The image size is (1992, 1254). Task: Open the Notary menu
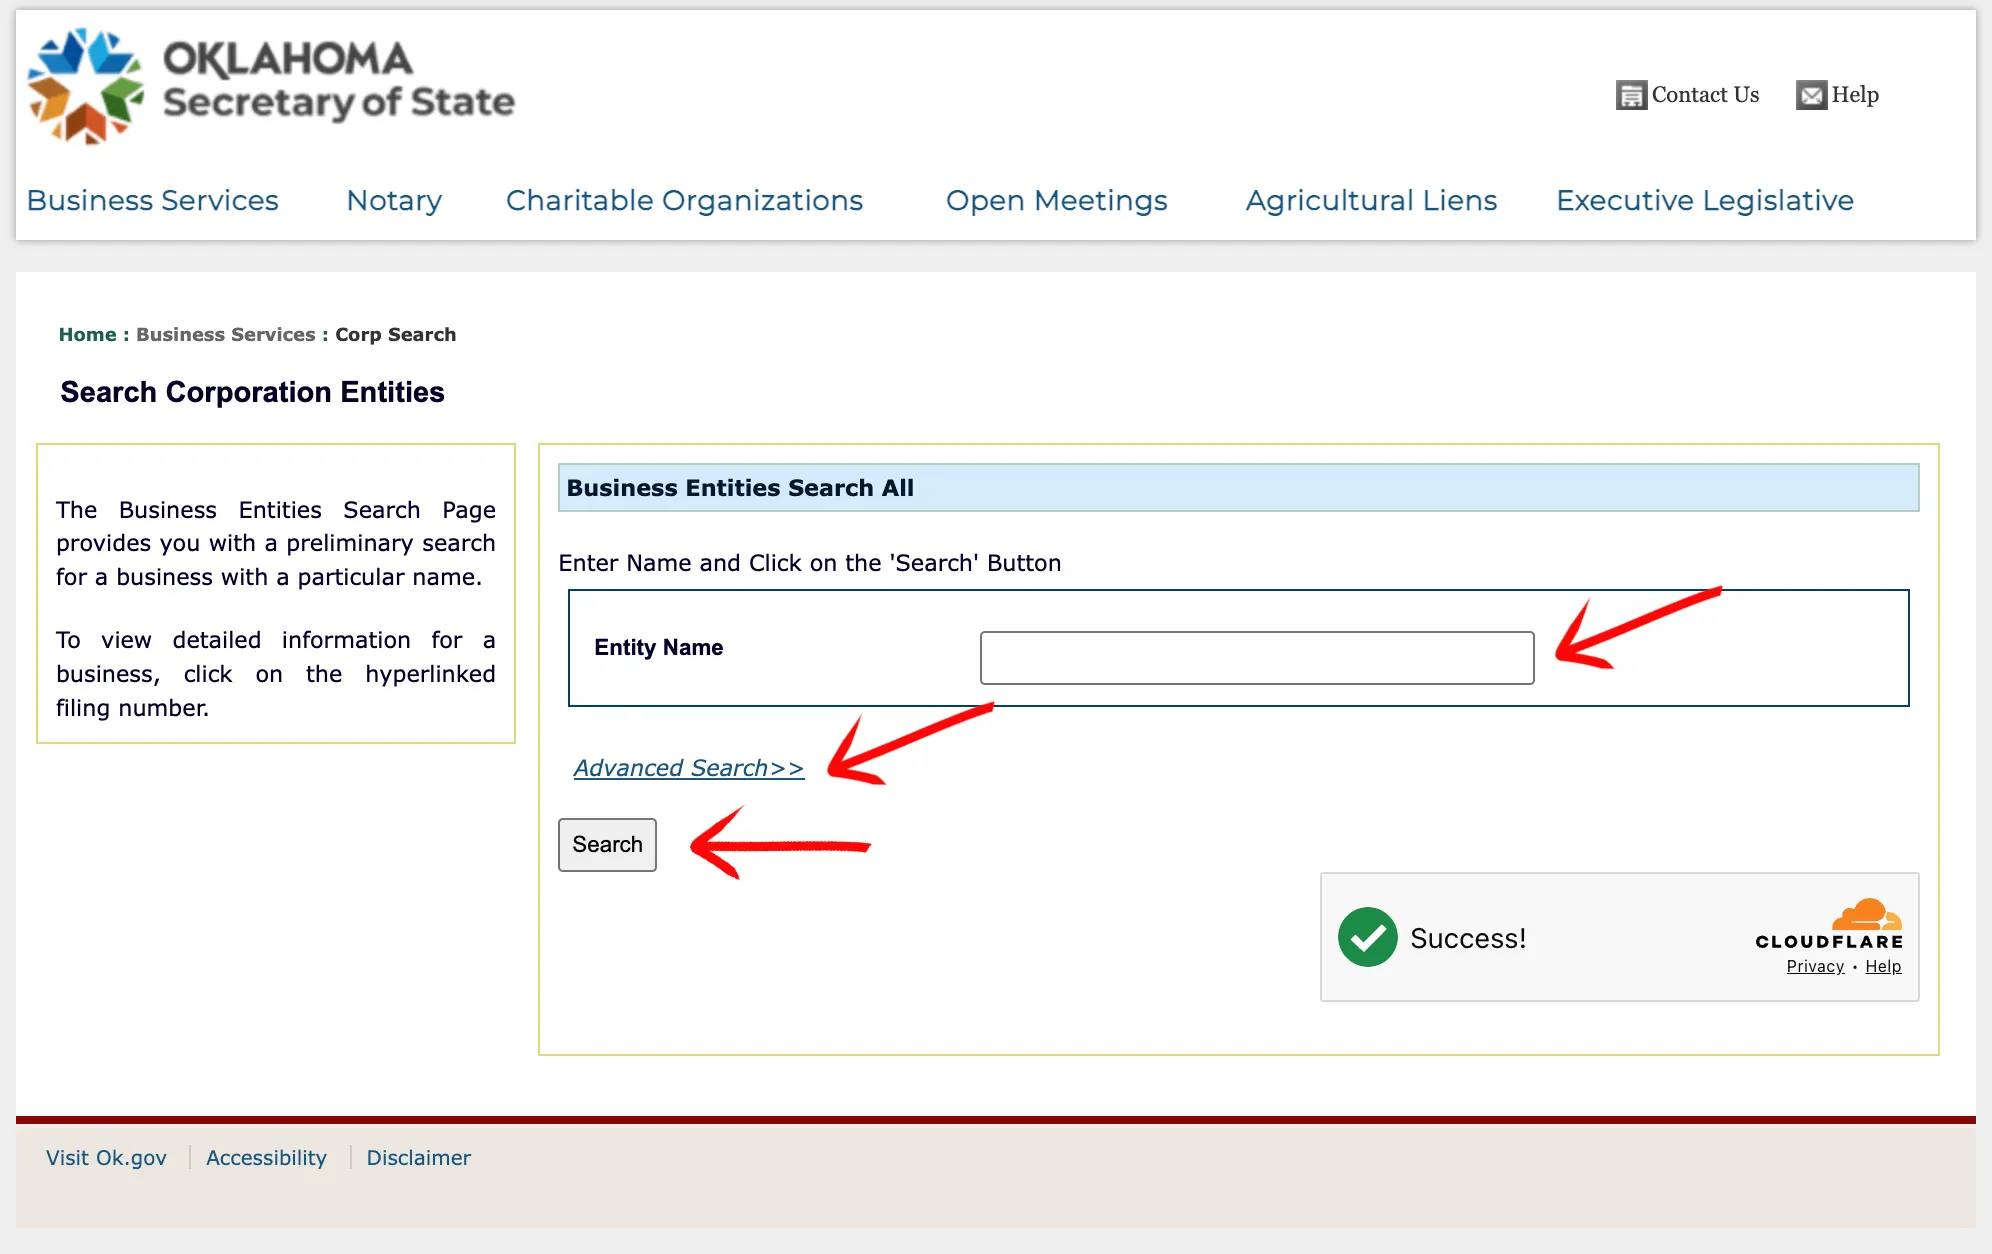[x=394, y=200]
